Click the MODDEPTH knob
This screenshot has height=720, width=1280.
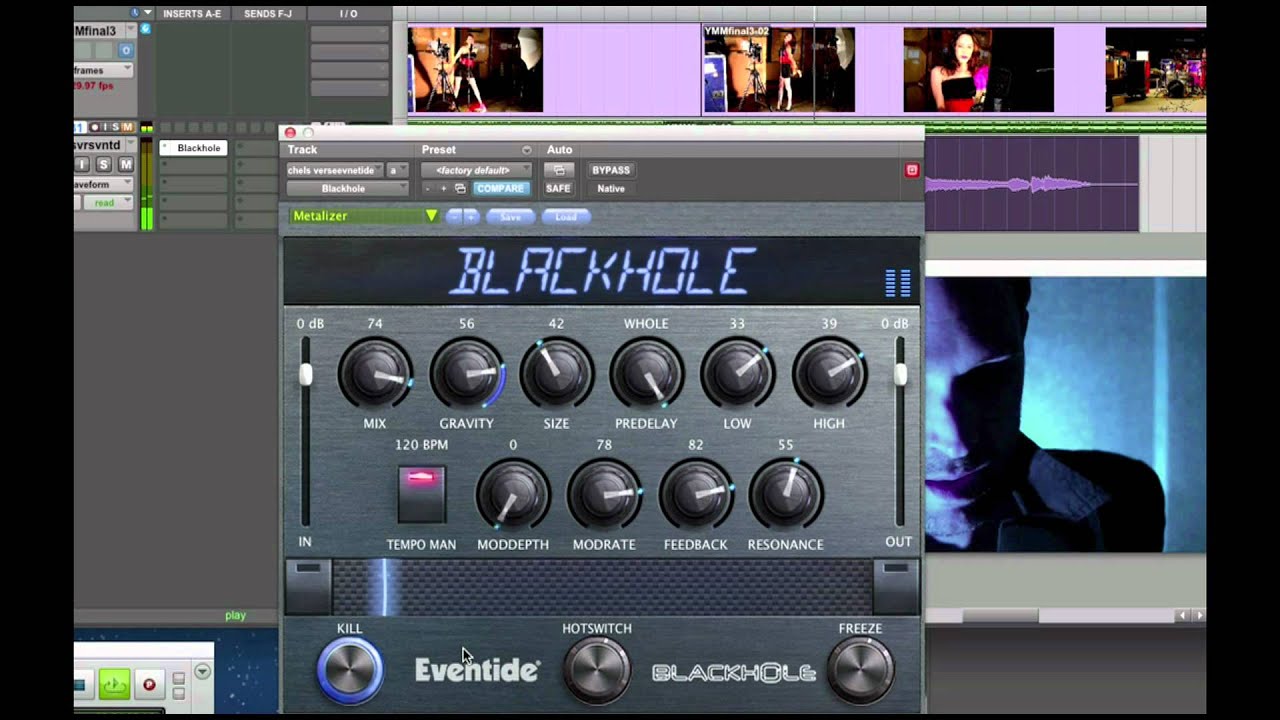click(513, 494)
